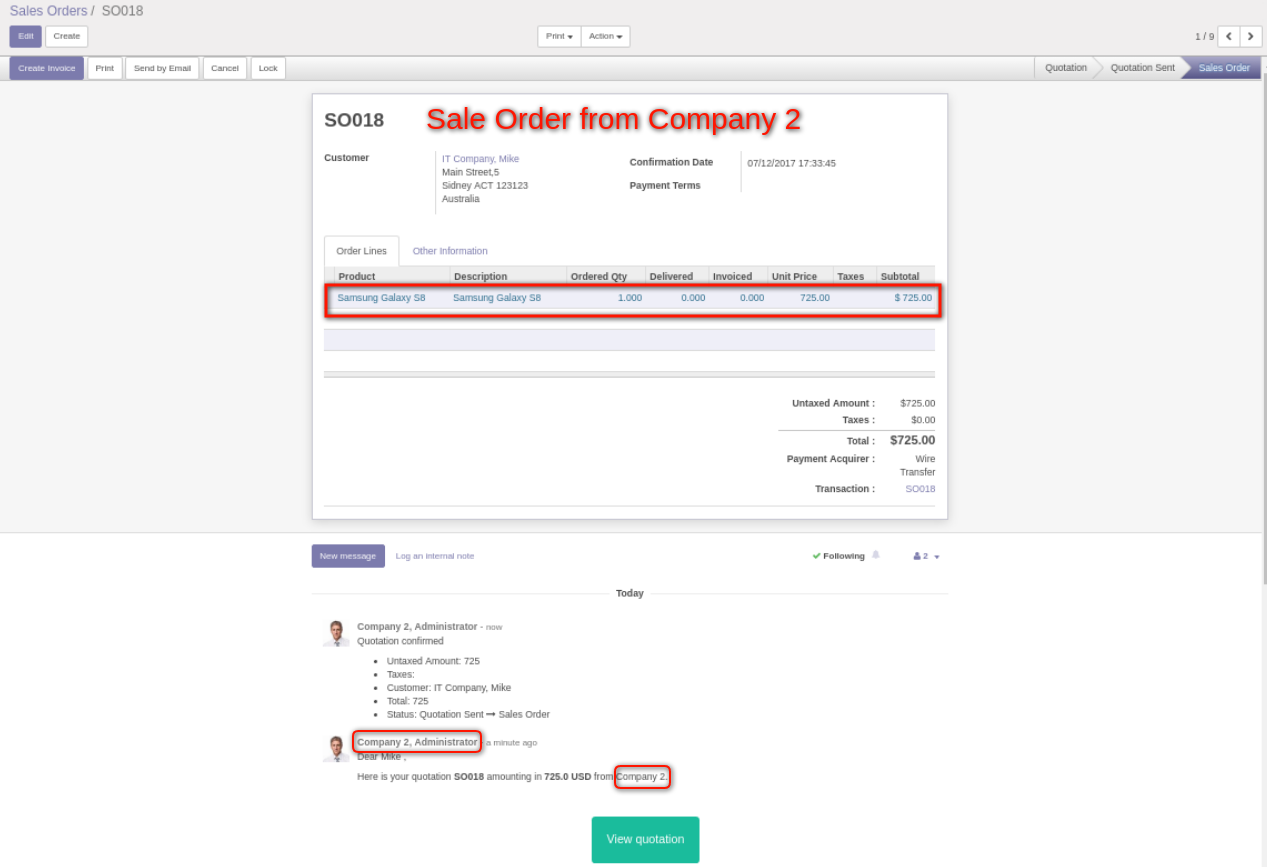This screenshot has height=867, width=1267.
Task: Click the green View quotation button
Action: pyautogui.click(x=645, y=839)
